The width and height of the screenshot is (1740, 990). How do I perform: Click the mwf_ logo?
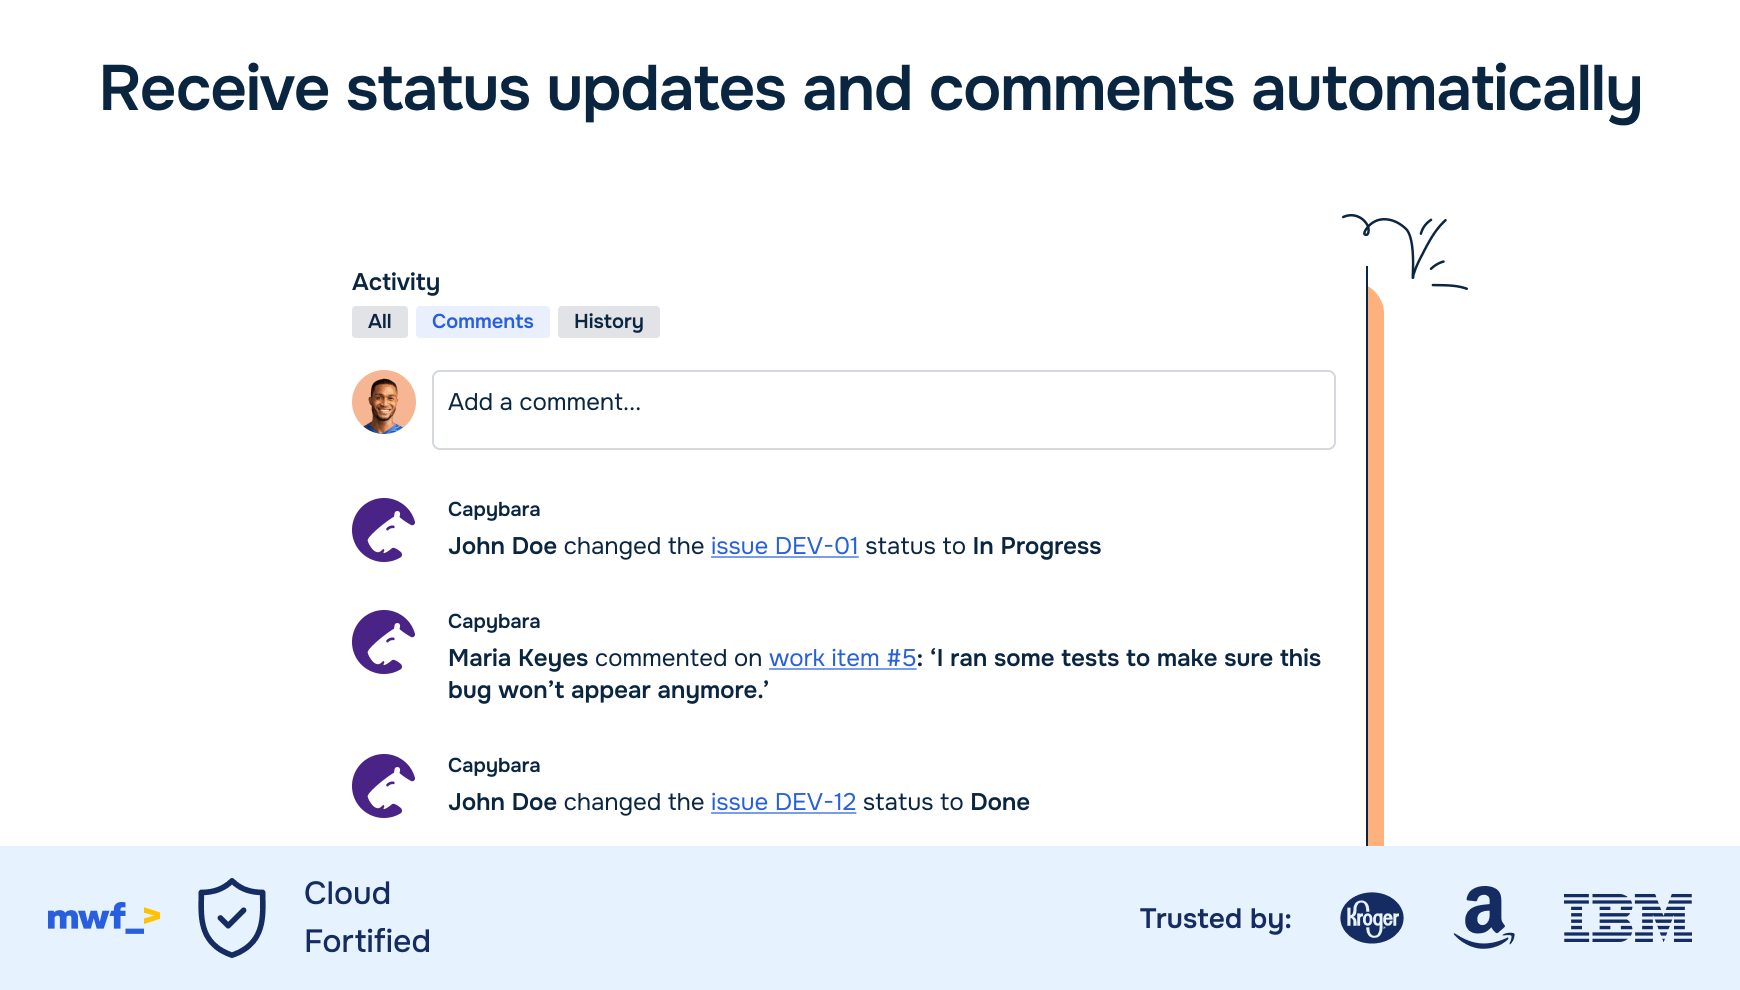[104, 917]
